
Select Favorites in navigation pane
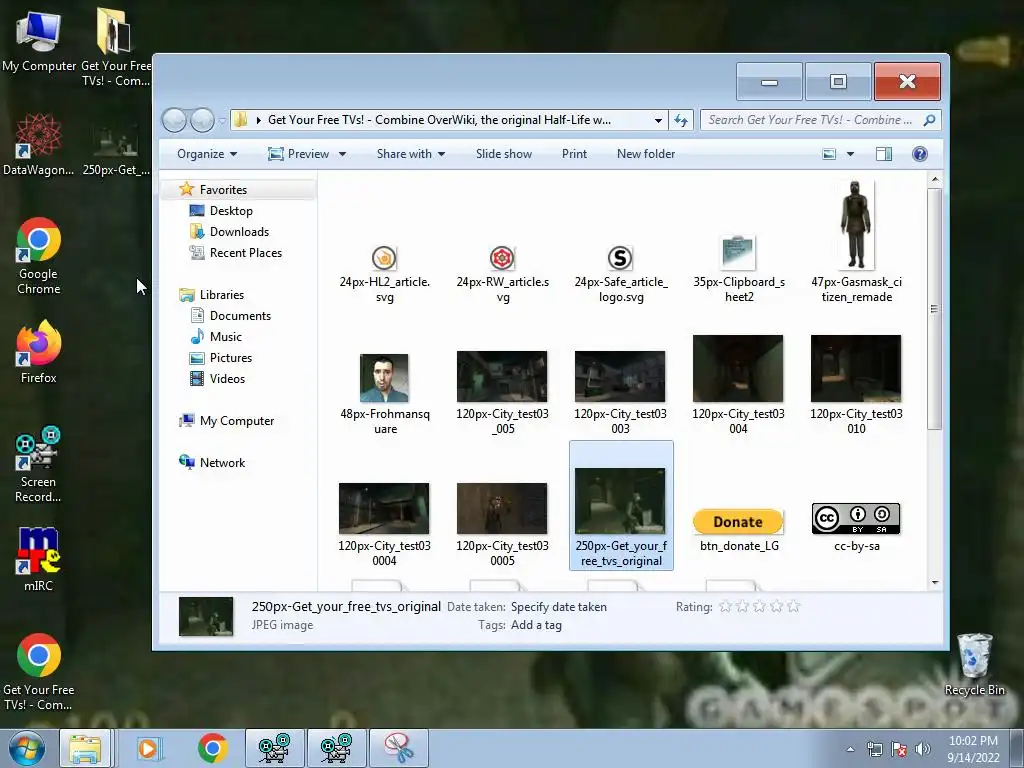tap(223, 189)
